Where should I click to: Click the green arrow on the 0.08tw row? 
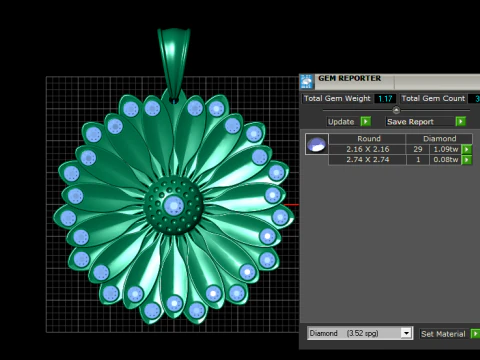pyautogui.click(x=467, y=160)
